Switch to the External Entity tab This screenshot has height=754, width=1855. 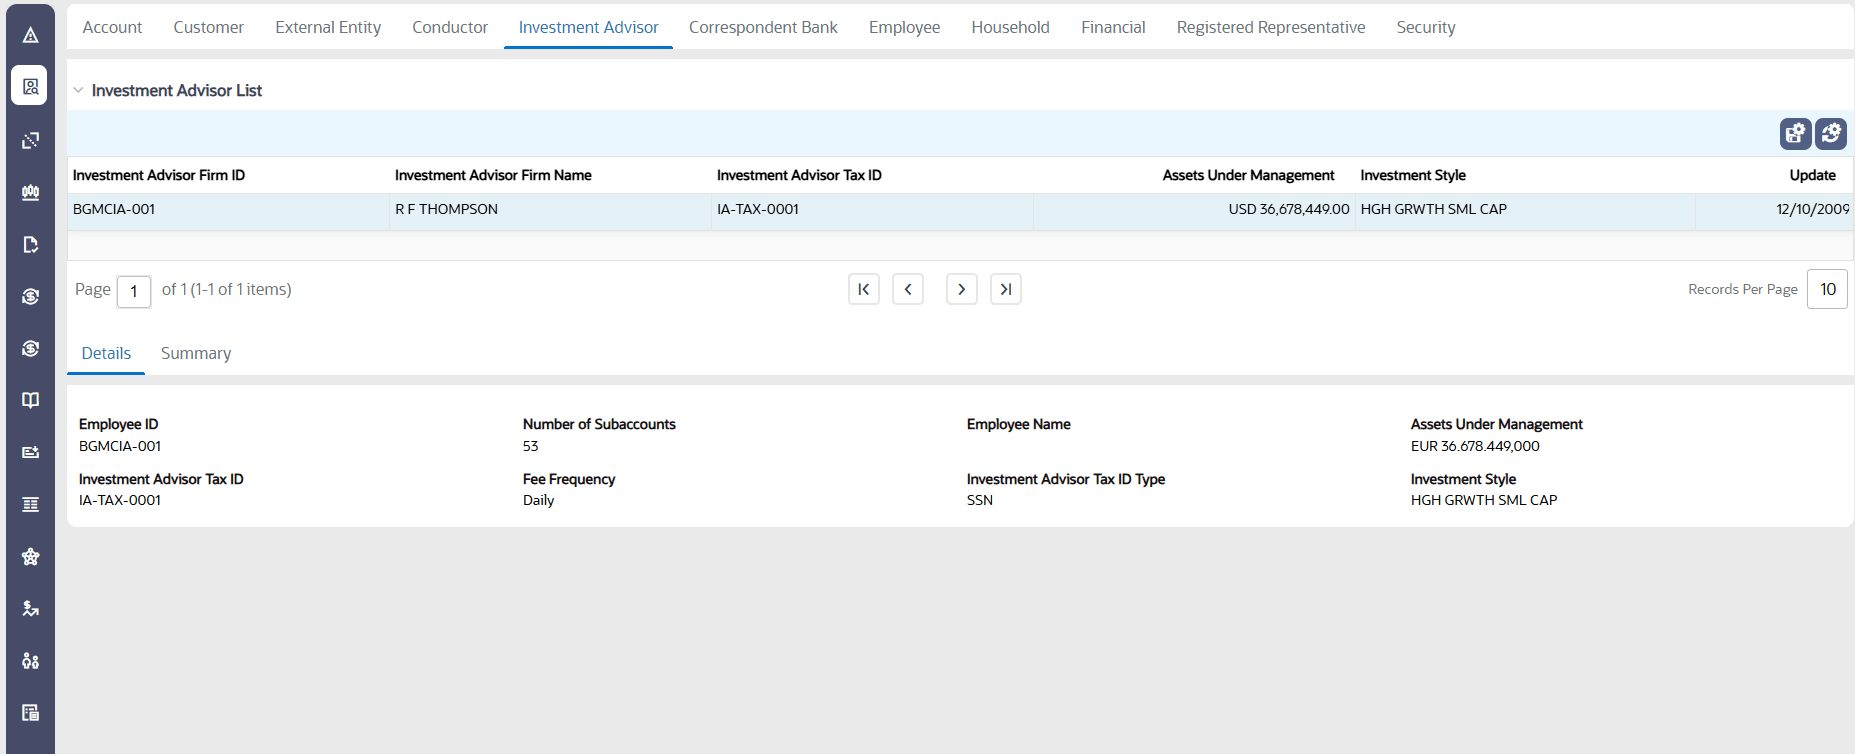pos(328,27)
